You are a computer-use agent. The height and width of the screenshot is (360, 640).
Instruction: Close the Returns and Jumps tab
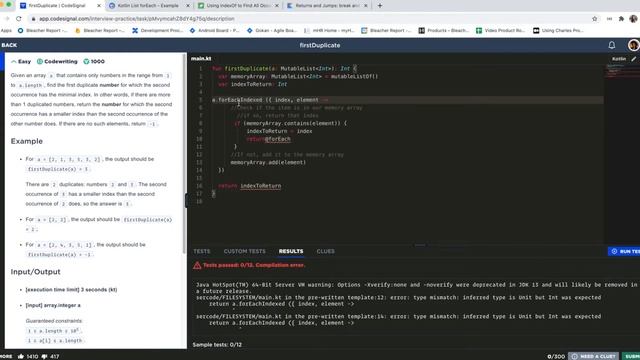[365, 6]
